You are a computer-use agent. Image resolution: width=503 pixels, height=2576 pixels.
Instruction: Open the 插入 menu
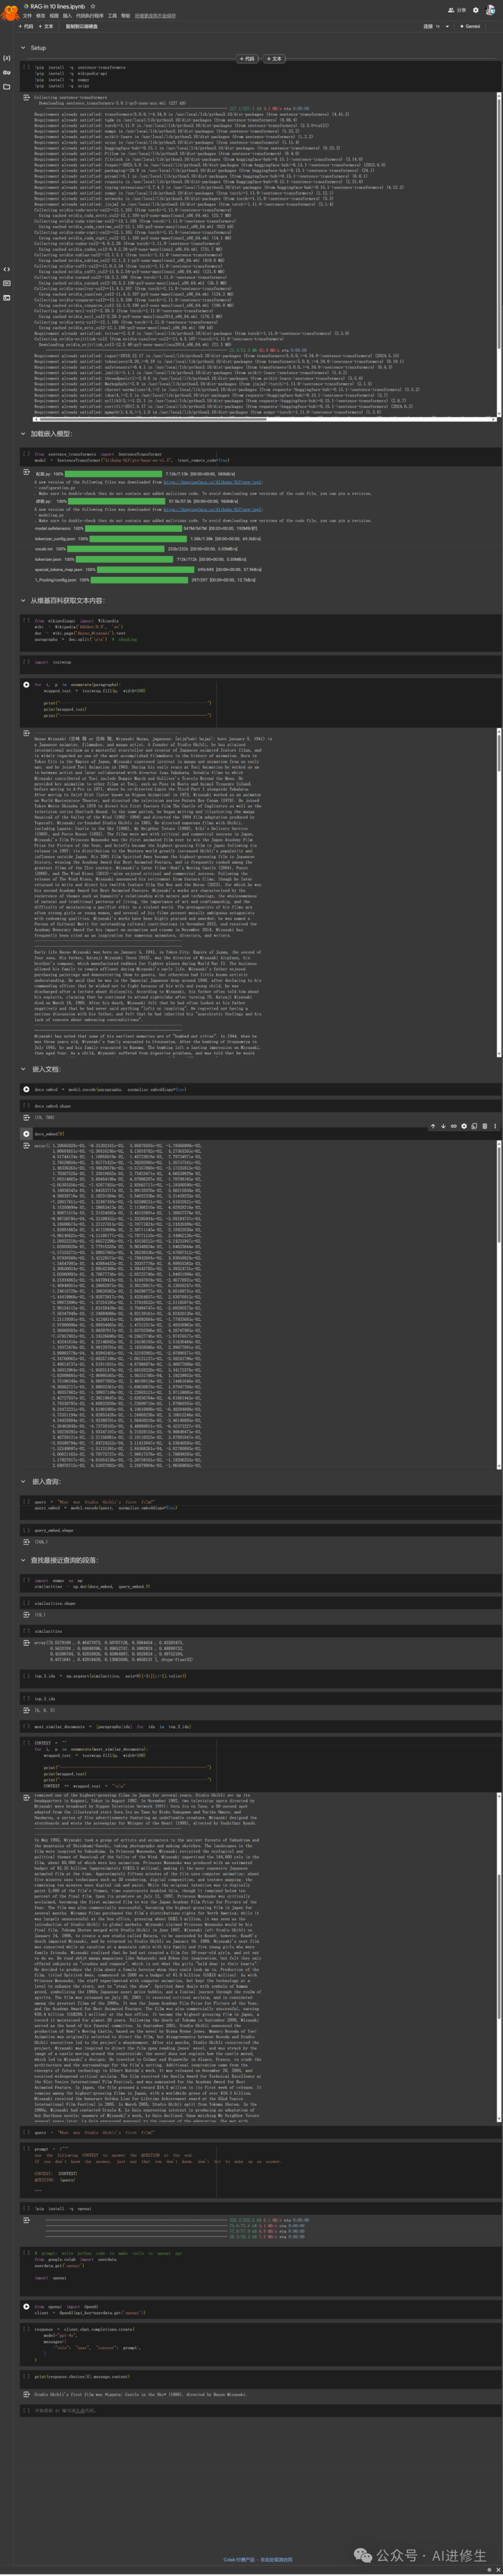point(67,16)
